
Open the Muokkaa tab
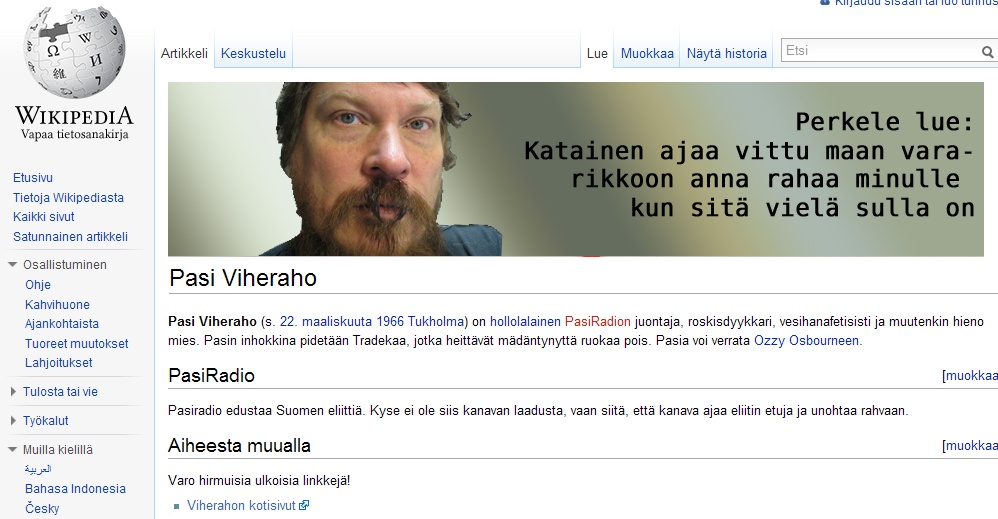point(647,53)
